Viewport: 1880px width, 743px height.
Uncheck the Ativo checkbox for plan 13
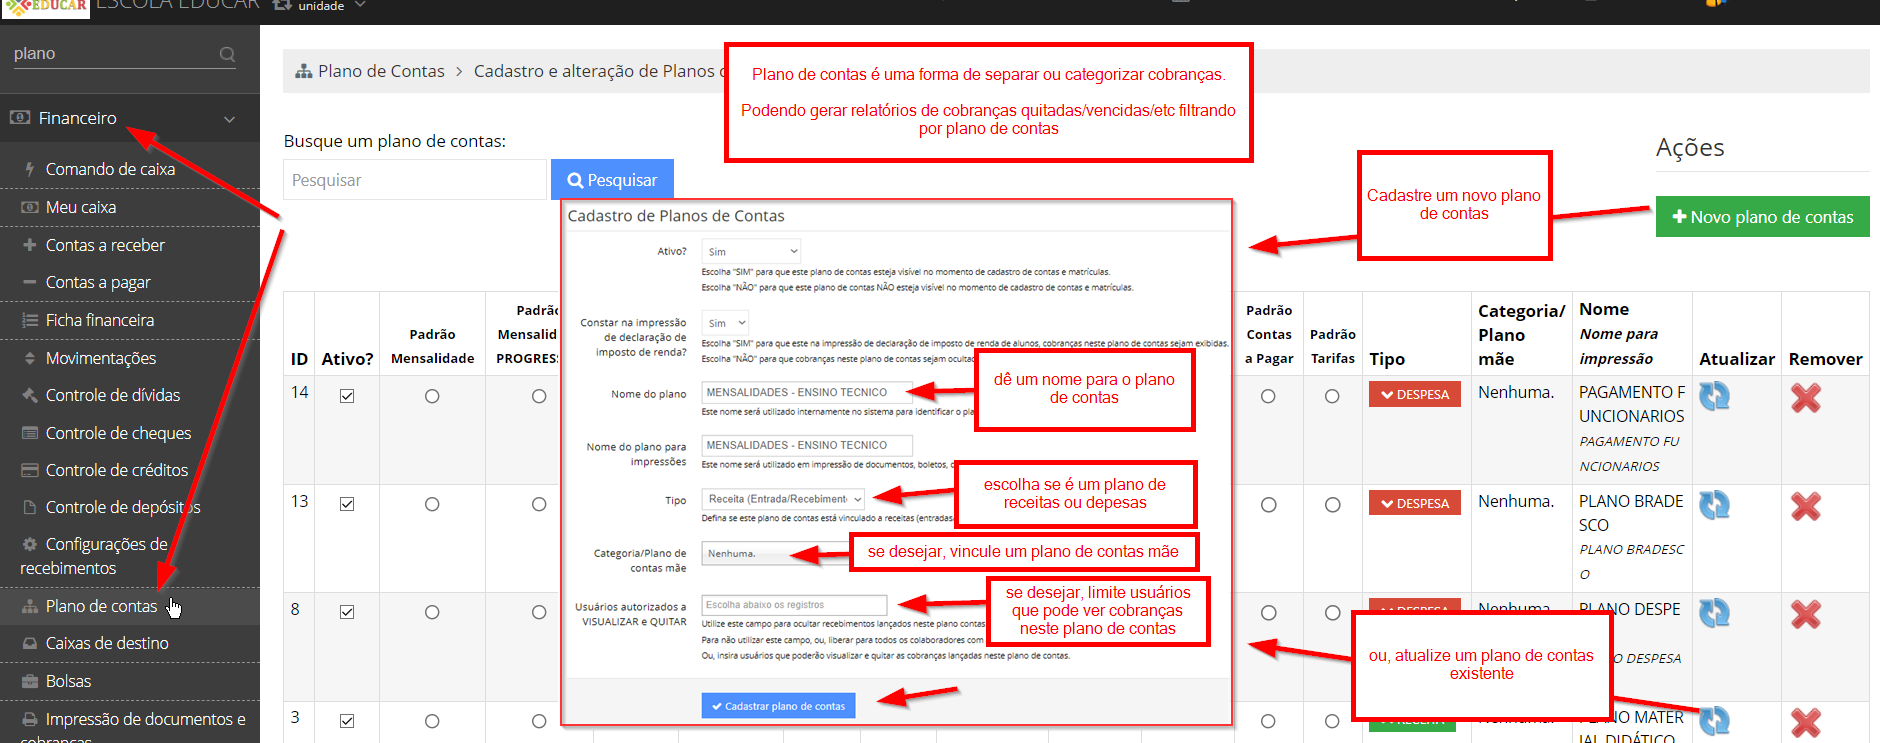tap(347, 504)
